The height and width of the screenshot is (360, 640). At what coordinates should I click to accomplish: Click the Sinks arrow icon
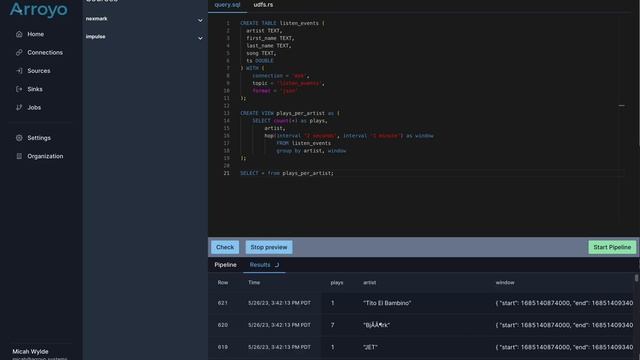click(19, 89)
